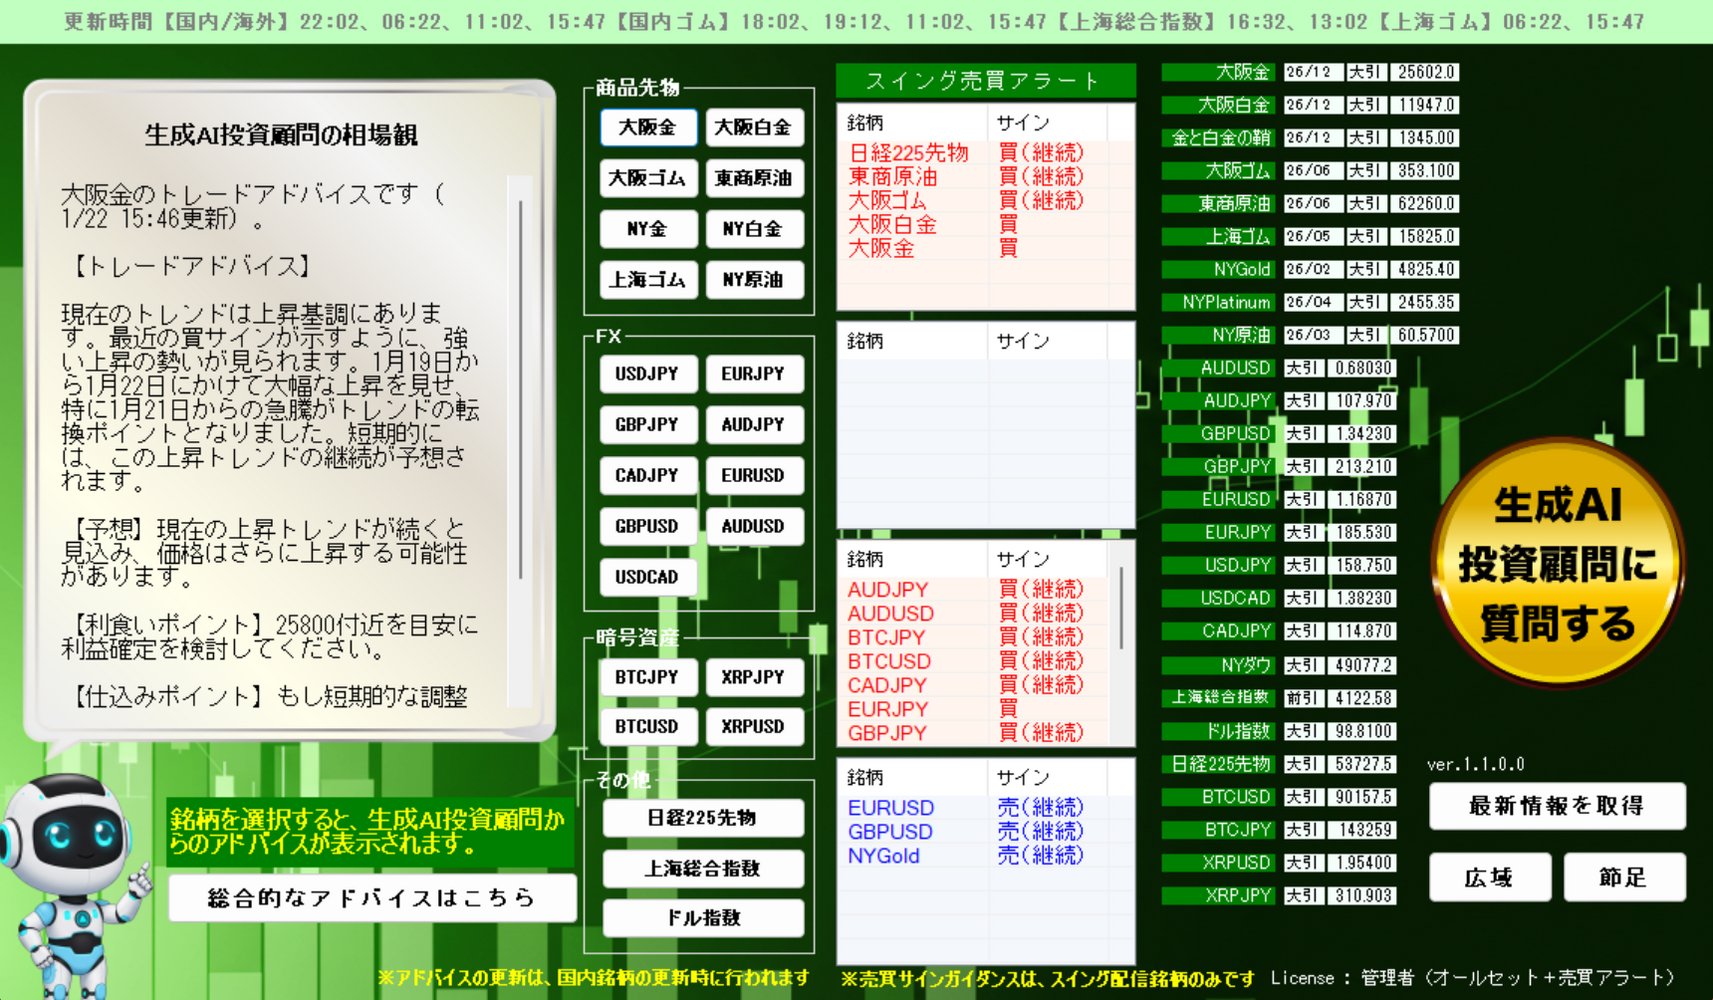This screenshot has width=1713, height=1000.
Task: Select the 大阪白金 commodity button
Action: pos(754,127)
